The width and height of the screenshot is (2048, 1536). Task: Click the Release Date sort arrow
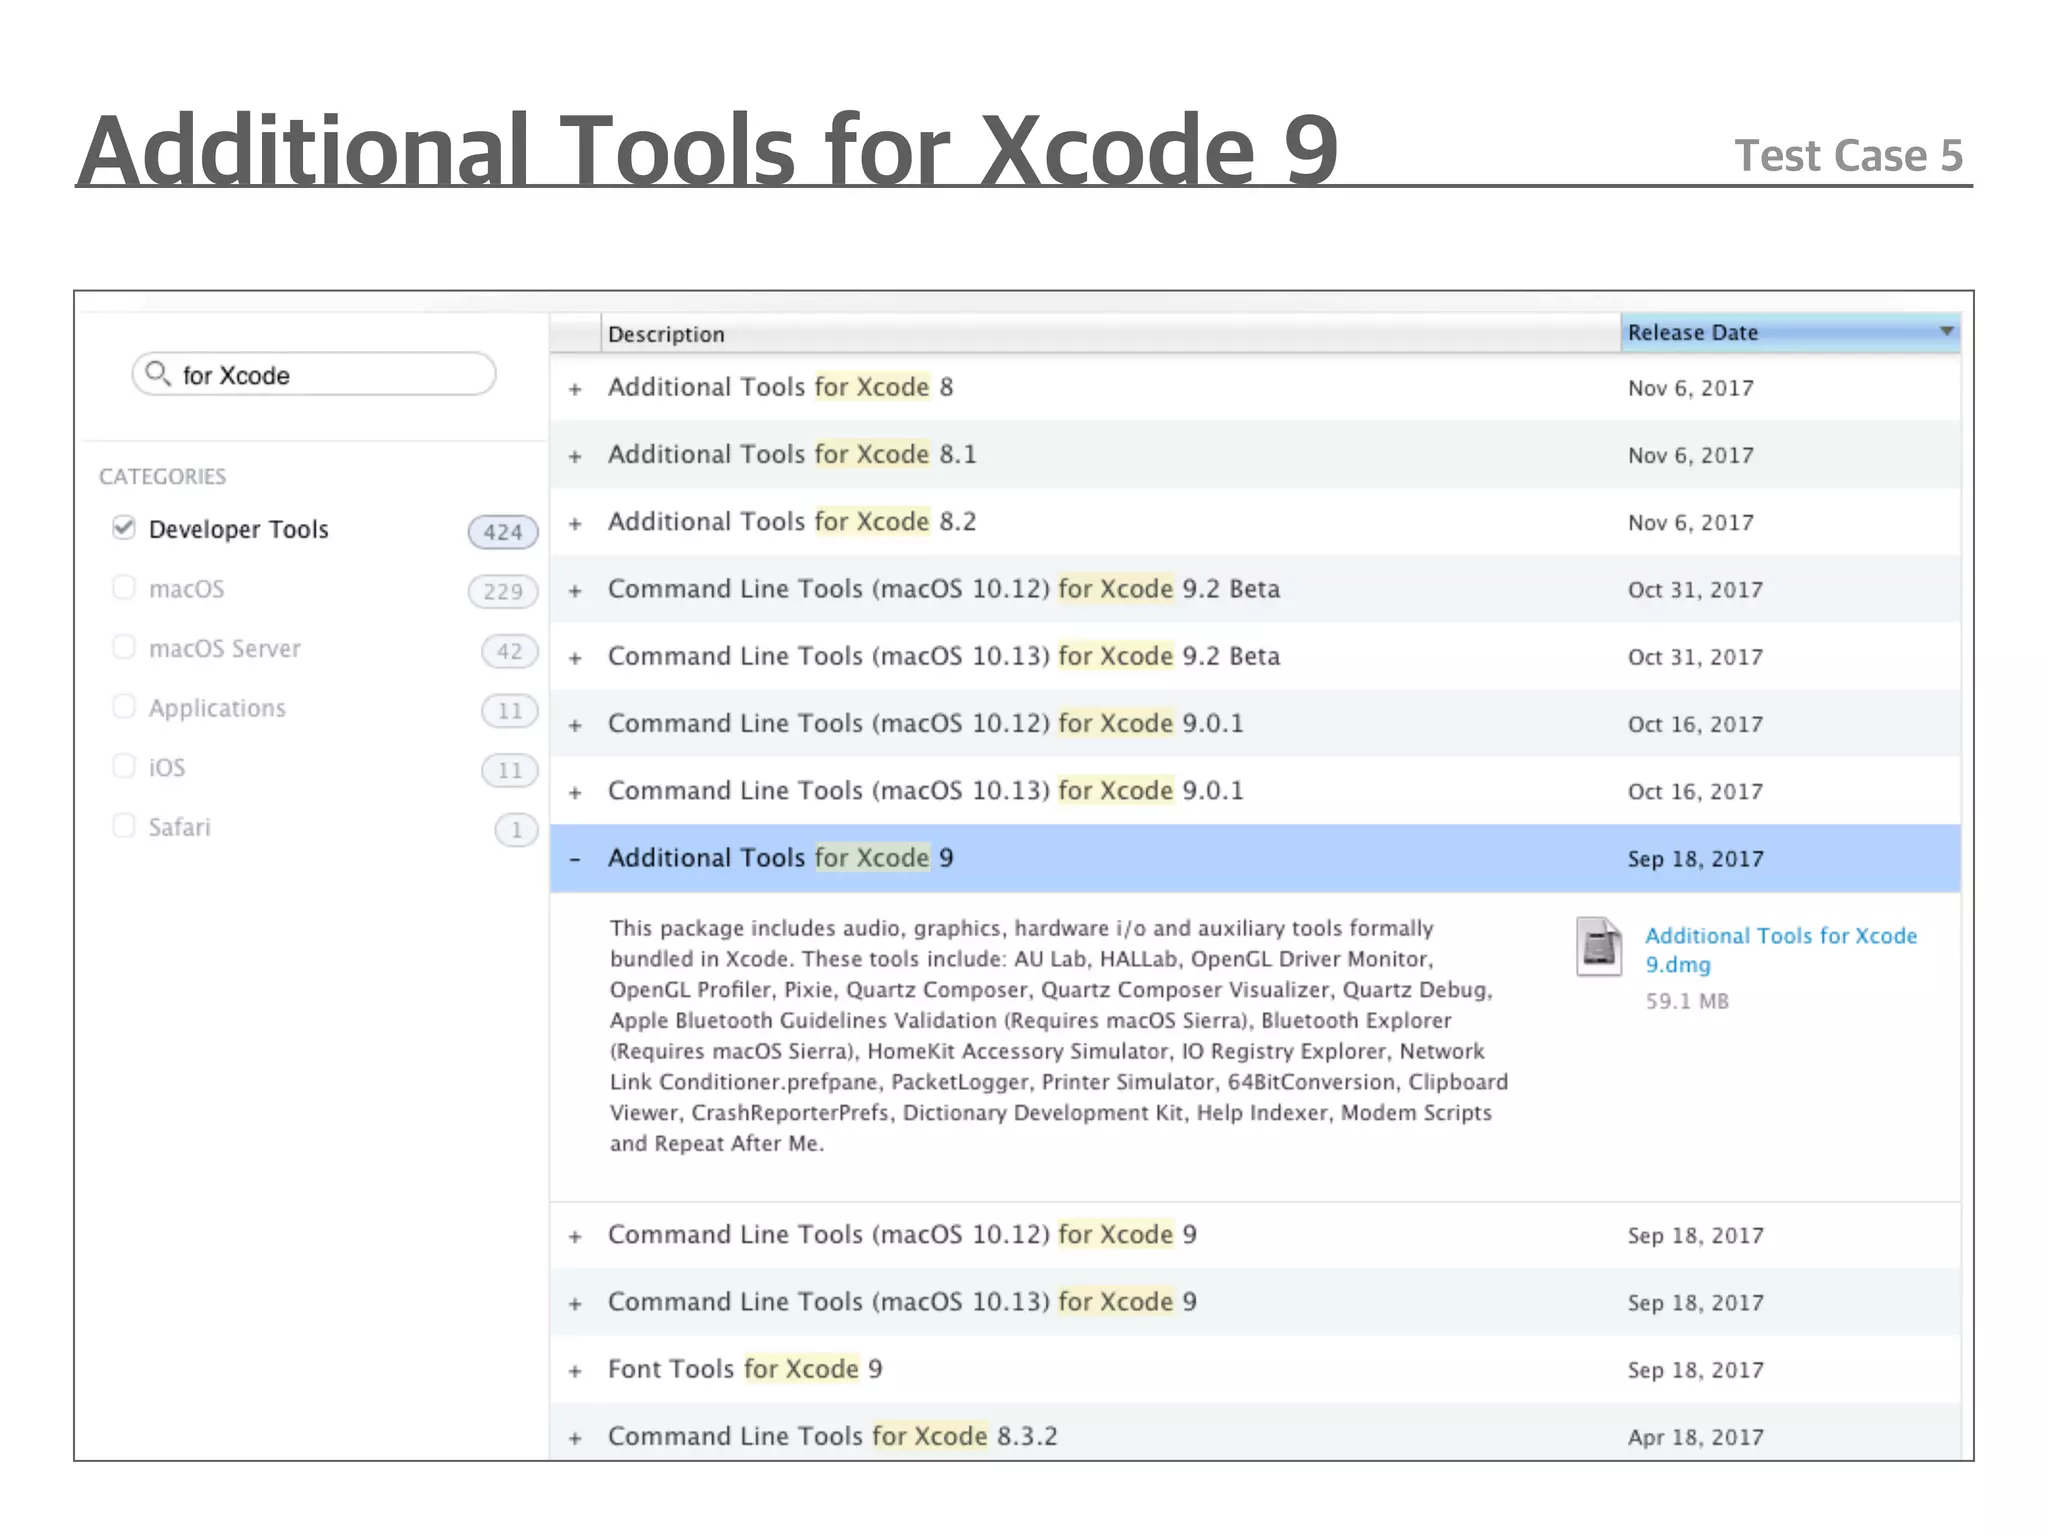tap(1945, 331)
